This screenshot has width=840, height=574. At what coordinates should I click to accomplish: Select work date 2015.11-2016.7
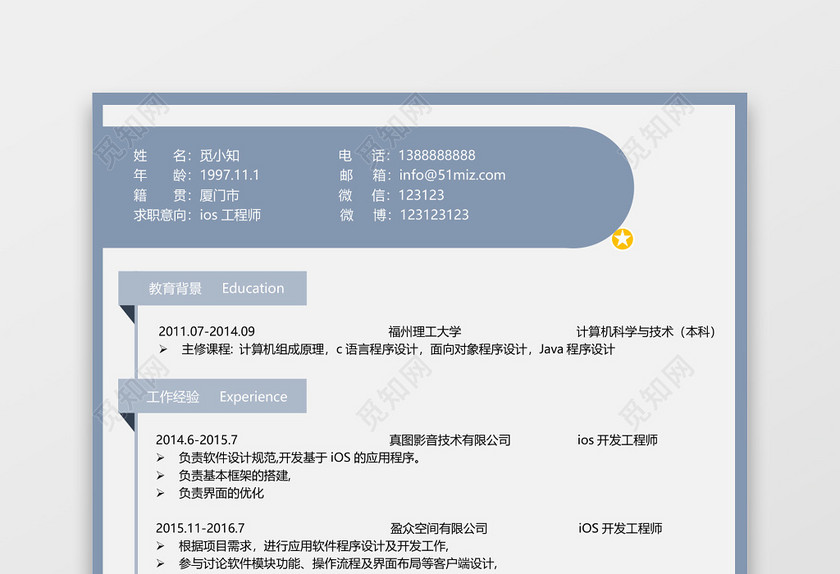[x=200, y=528]
